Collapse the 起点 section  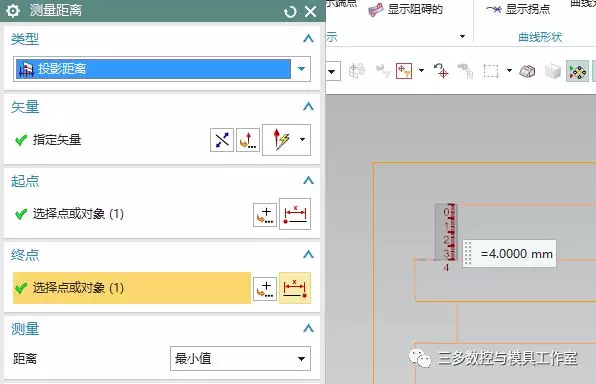(309, 180)
